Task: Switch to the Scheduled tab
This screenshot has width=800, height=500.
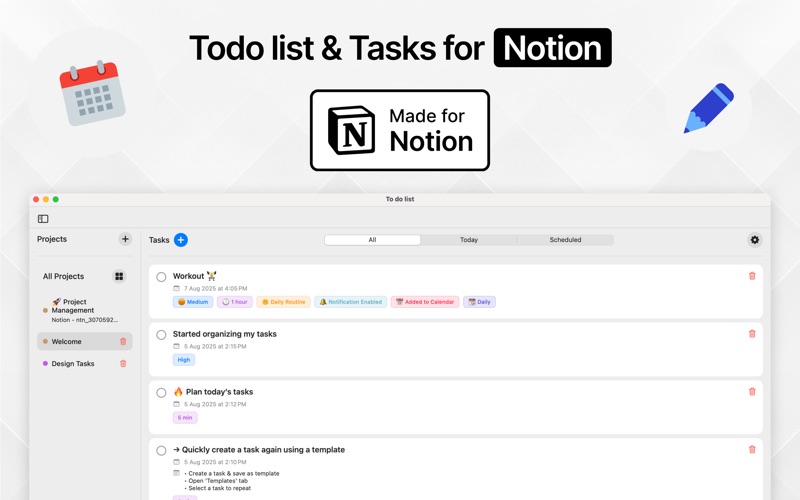Action: coord(565,240)
